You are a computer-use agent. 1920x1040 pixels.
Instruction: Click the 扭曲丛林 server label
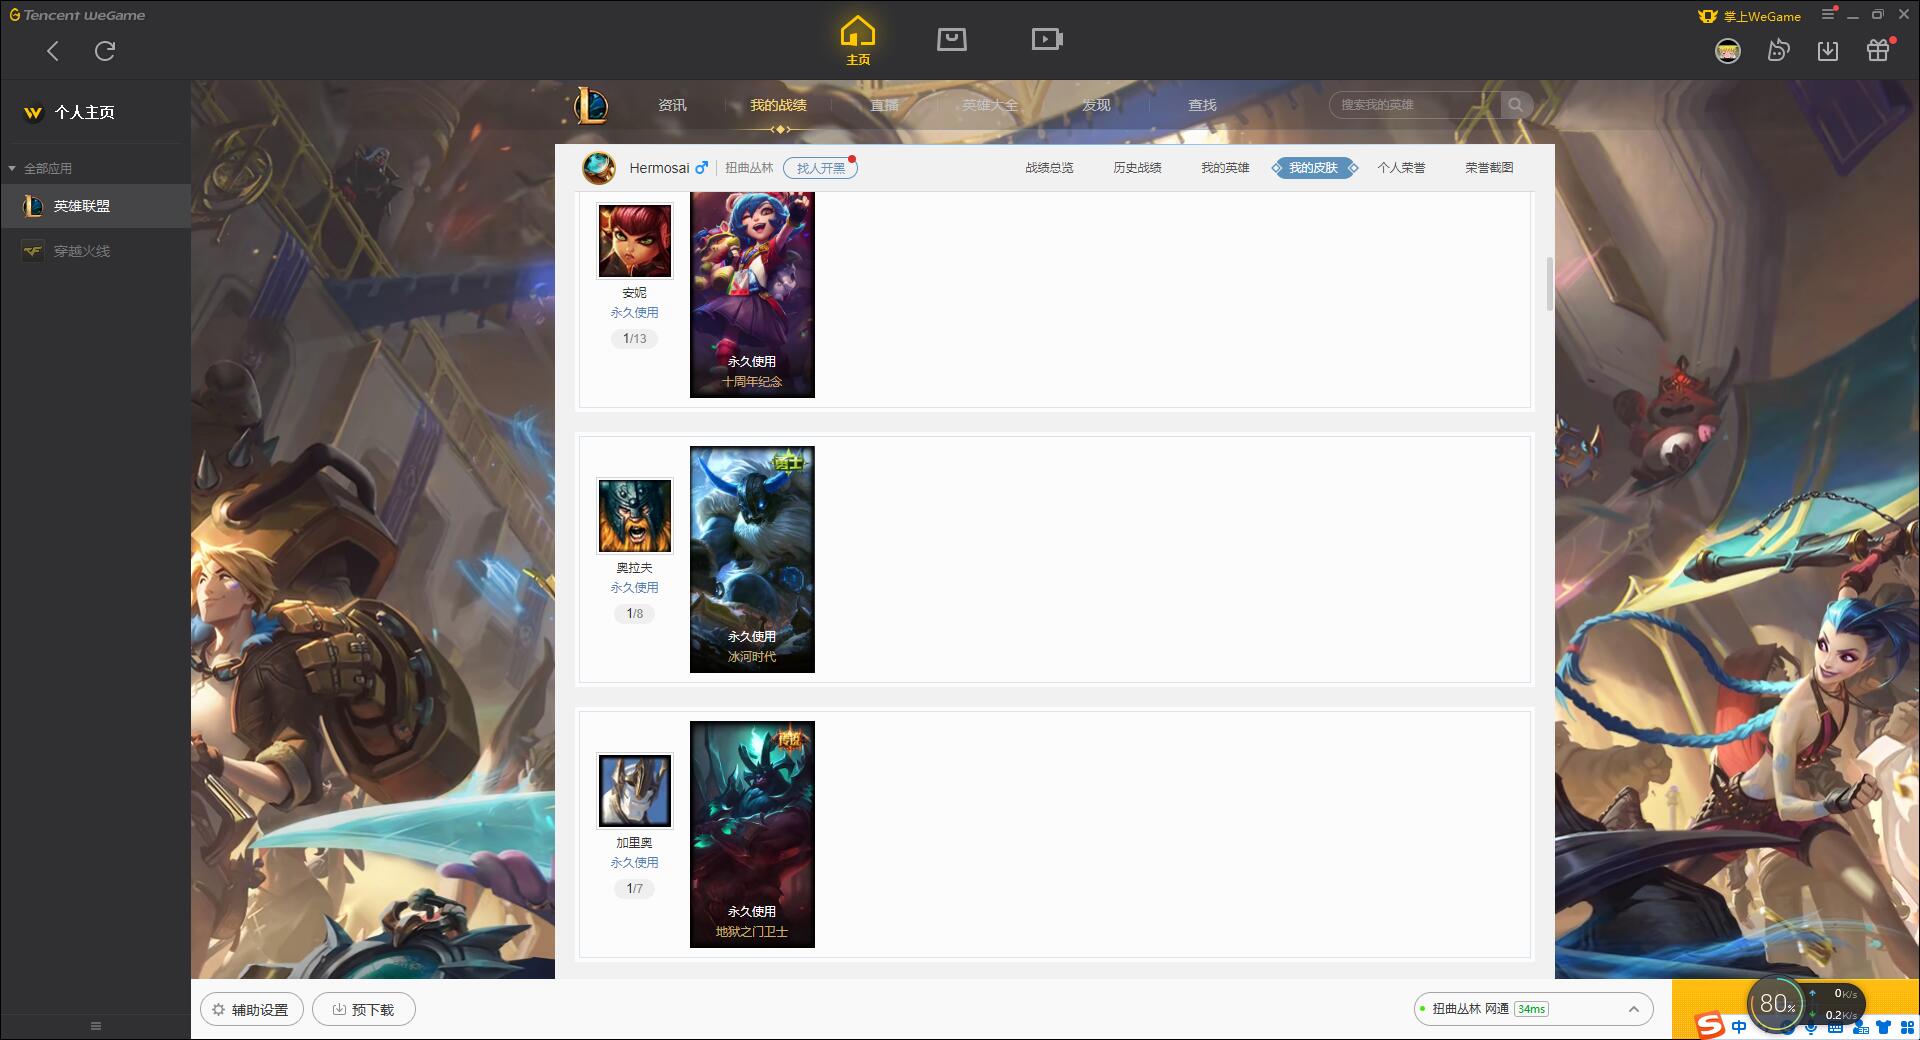pyautogui.click(x=749, y=168)
